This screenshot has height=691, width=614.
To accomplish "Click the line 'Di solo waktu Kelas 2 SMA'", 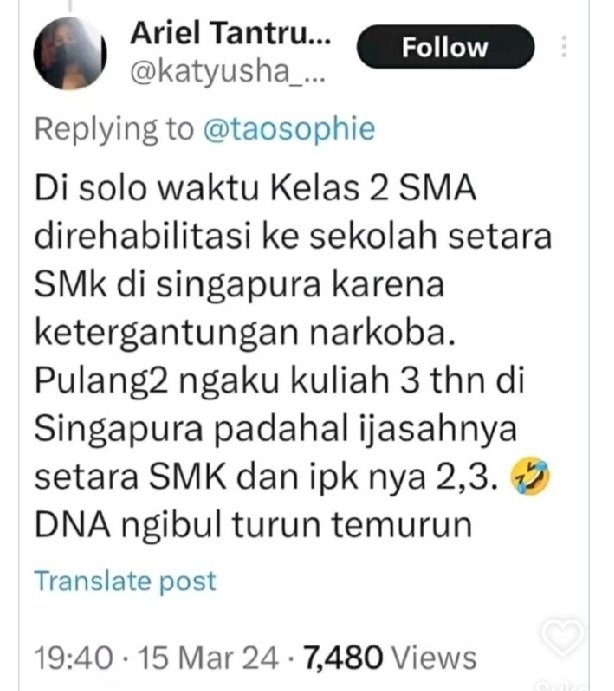I will (x=255, y=188).
